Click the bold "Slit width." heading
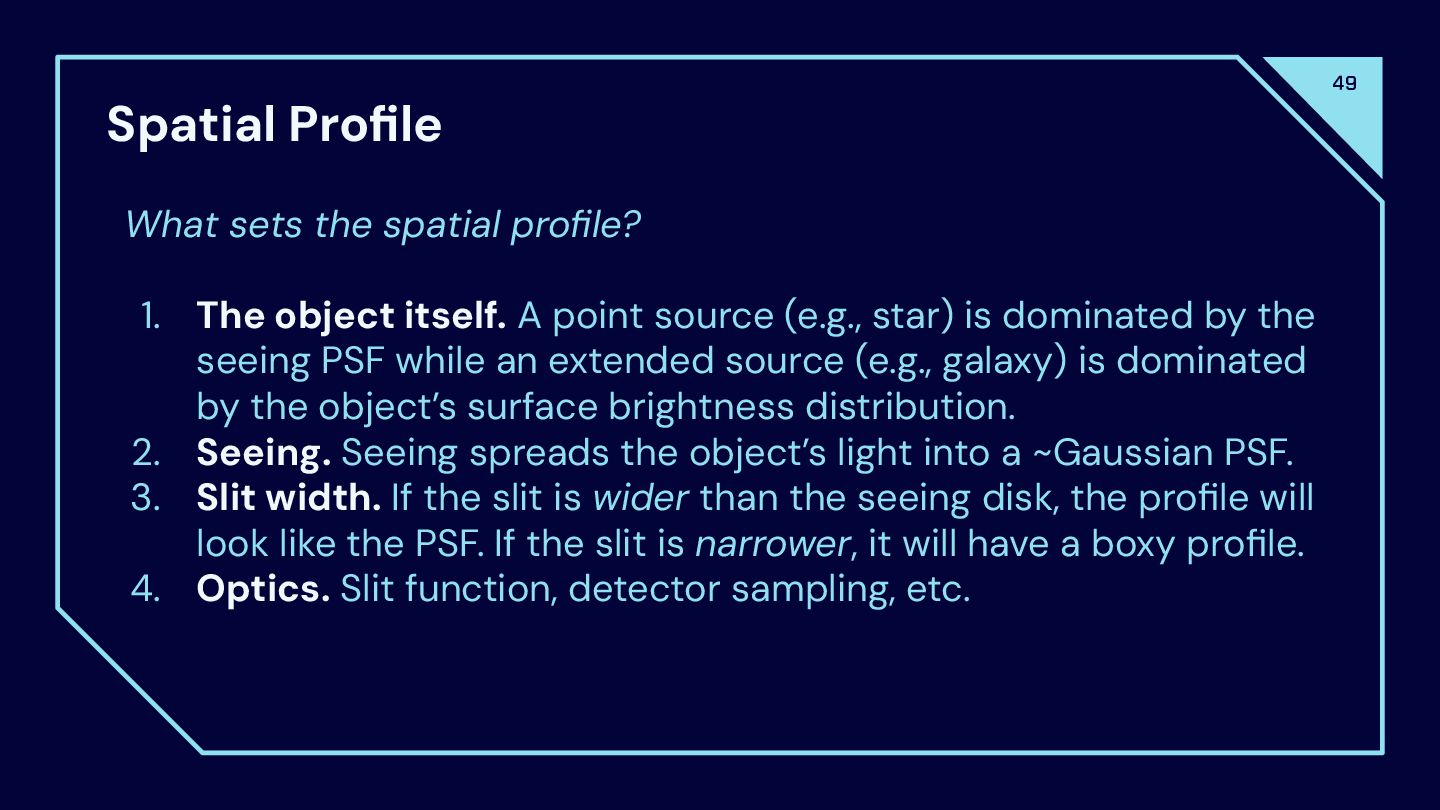The image size is (1440, 810). [288, 498]
